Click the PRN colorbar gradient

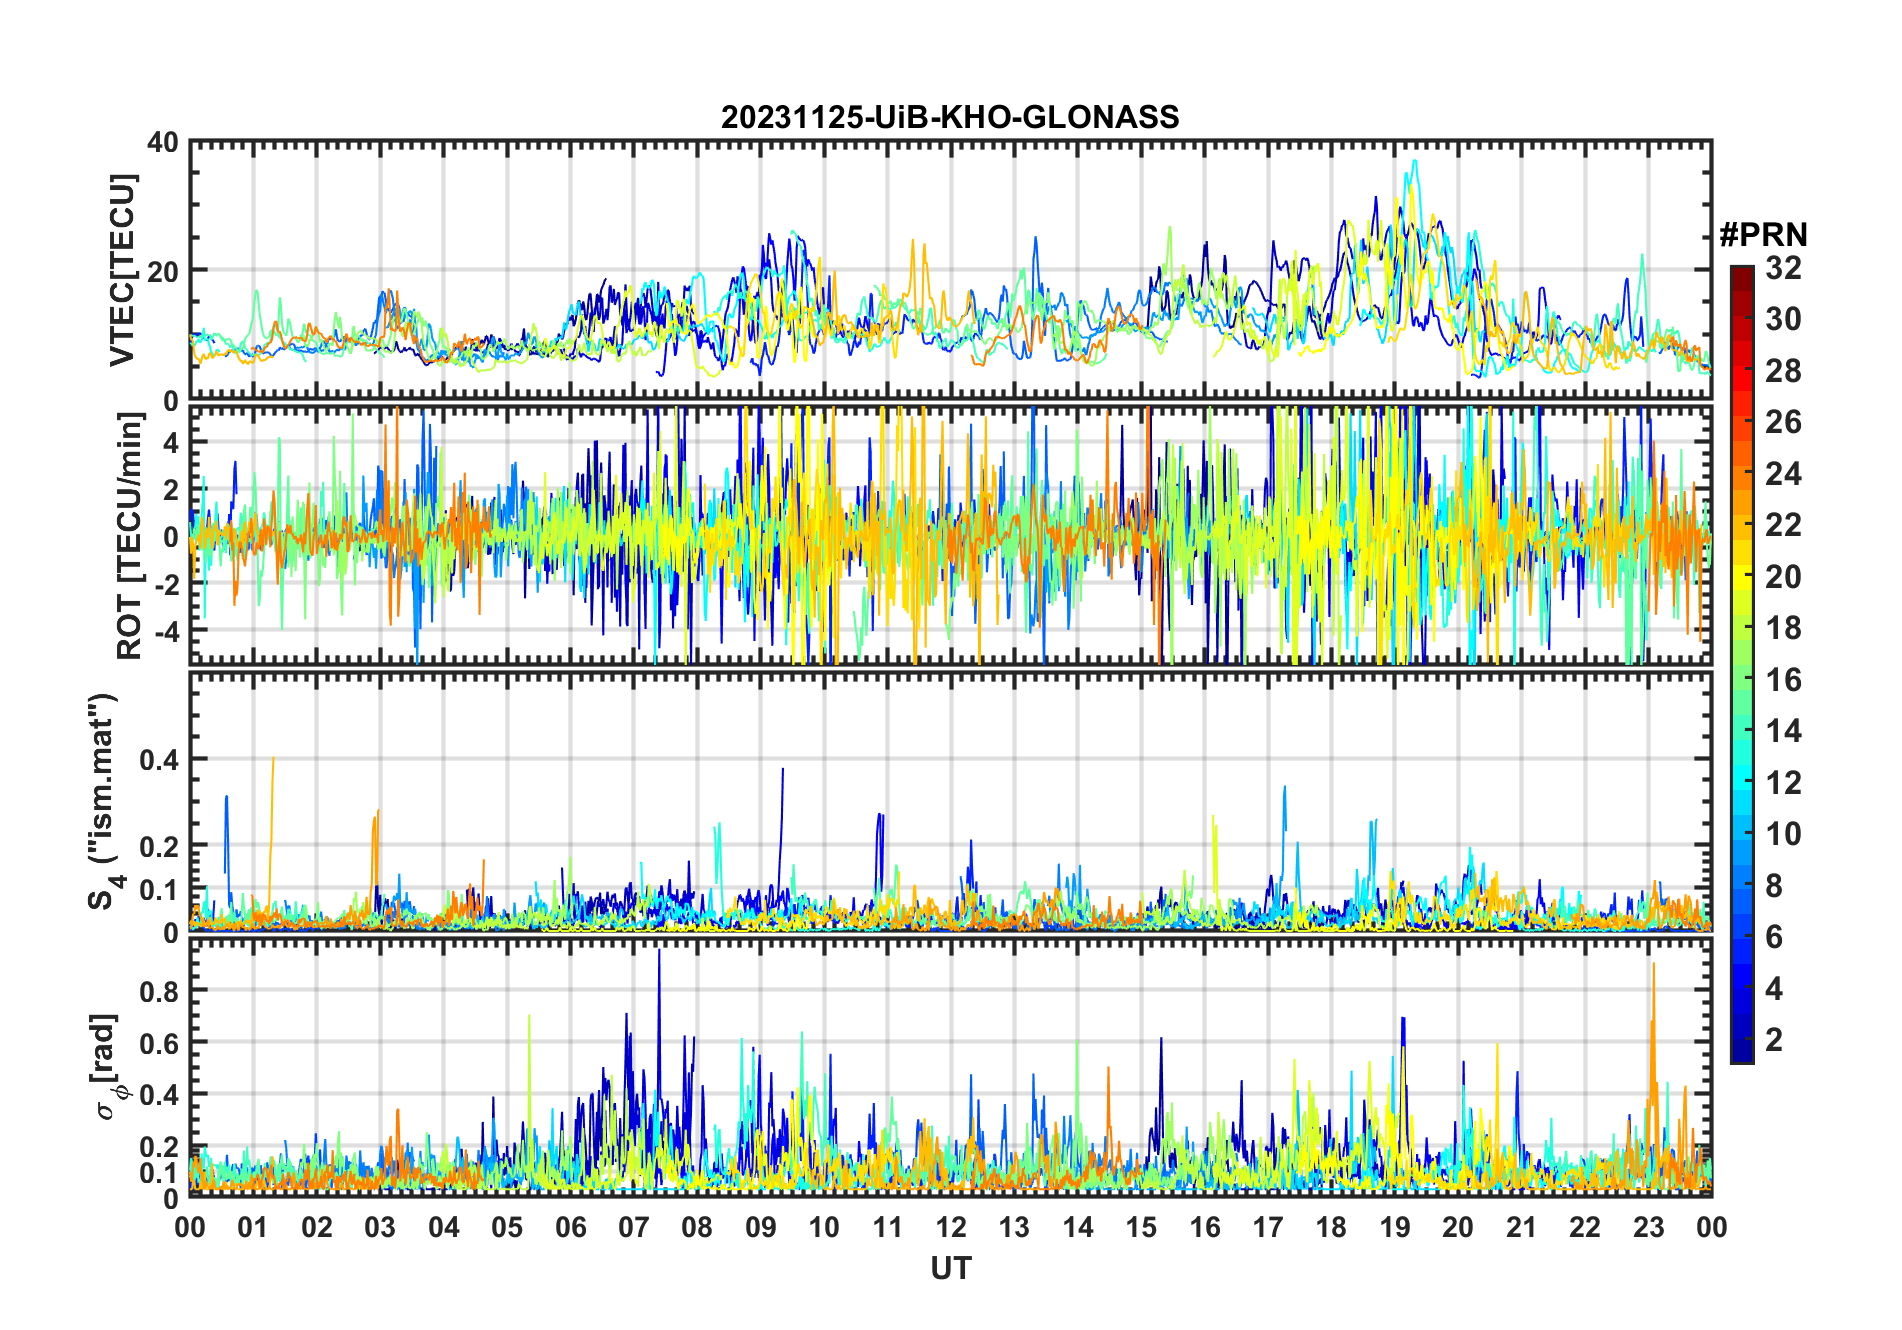click(x=1742, y=664)
